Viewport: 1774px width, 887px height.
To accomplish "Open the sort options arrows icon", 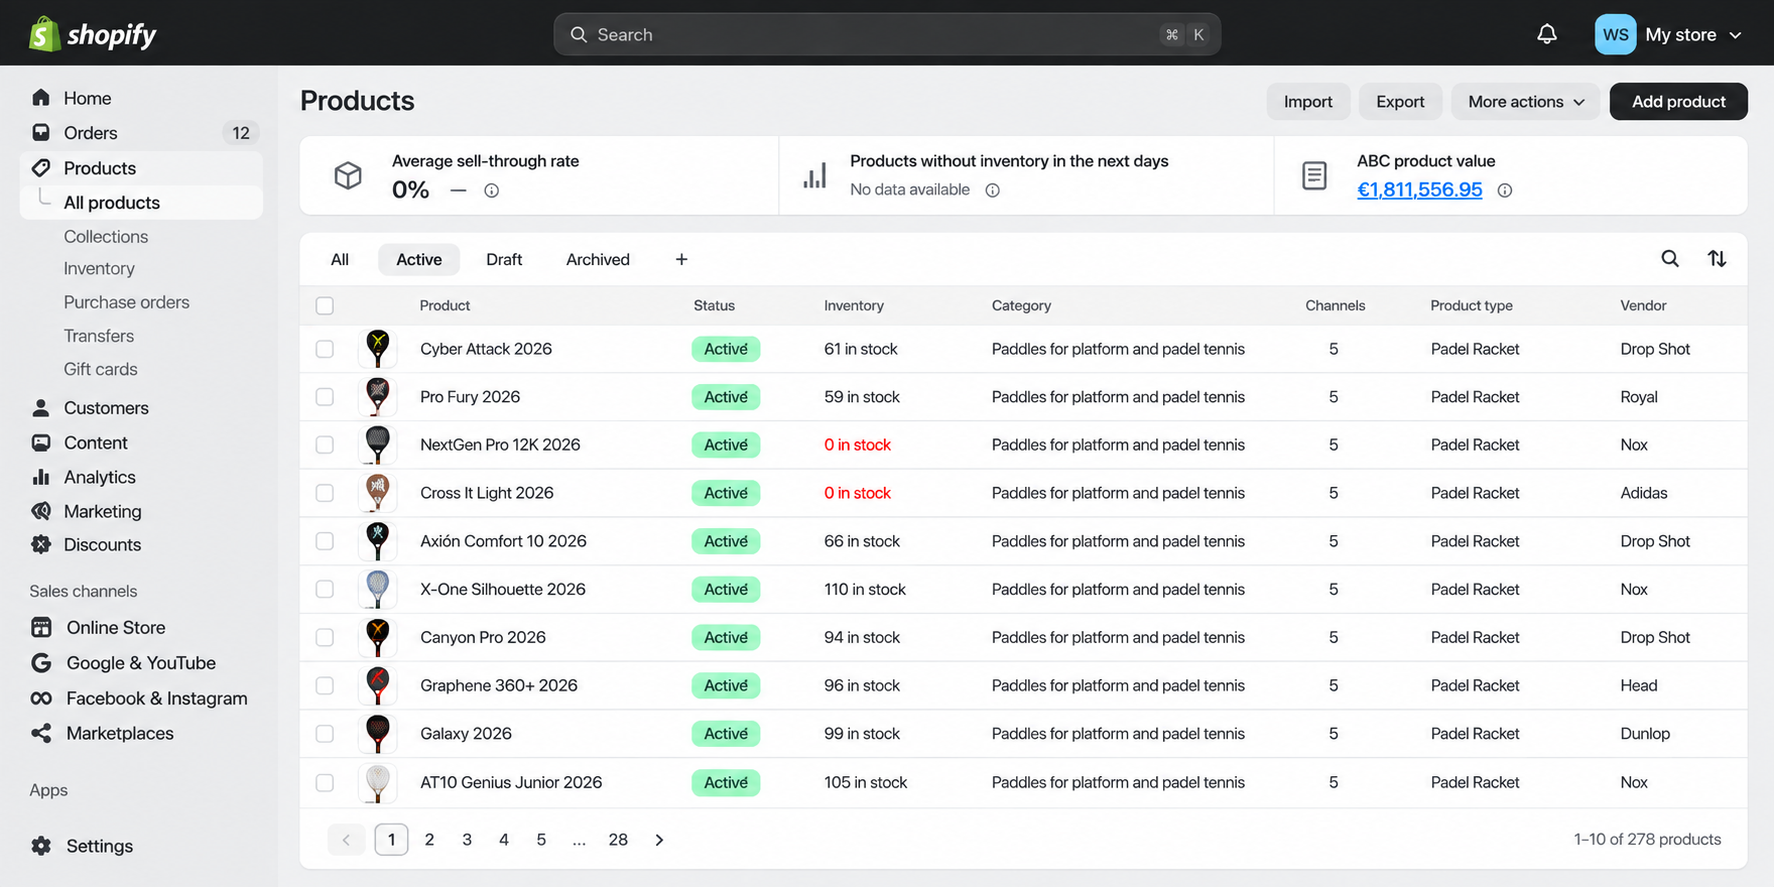I will click(1717, 259).
